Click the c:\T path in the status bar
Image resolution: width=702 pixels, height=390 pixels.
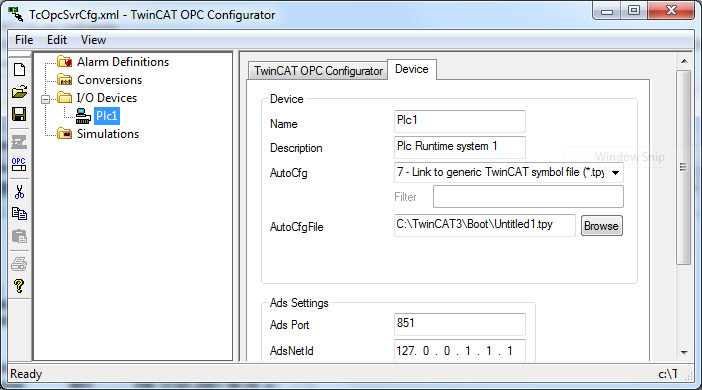point(668,374)
